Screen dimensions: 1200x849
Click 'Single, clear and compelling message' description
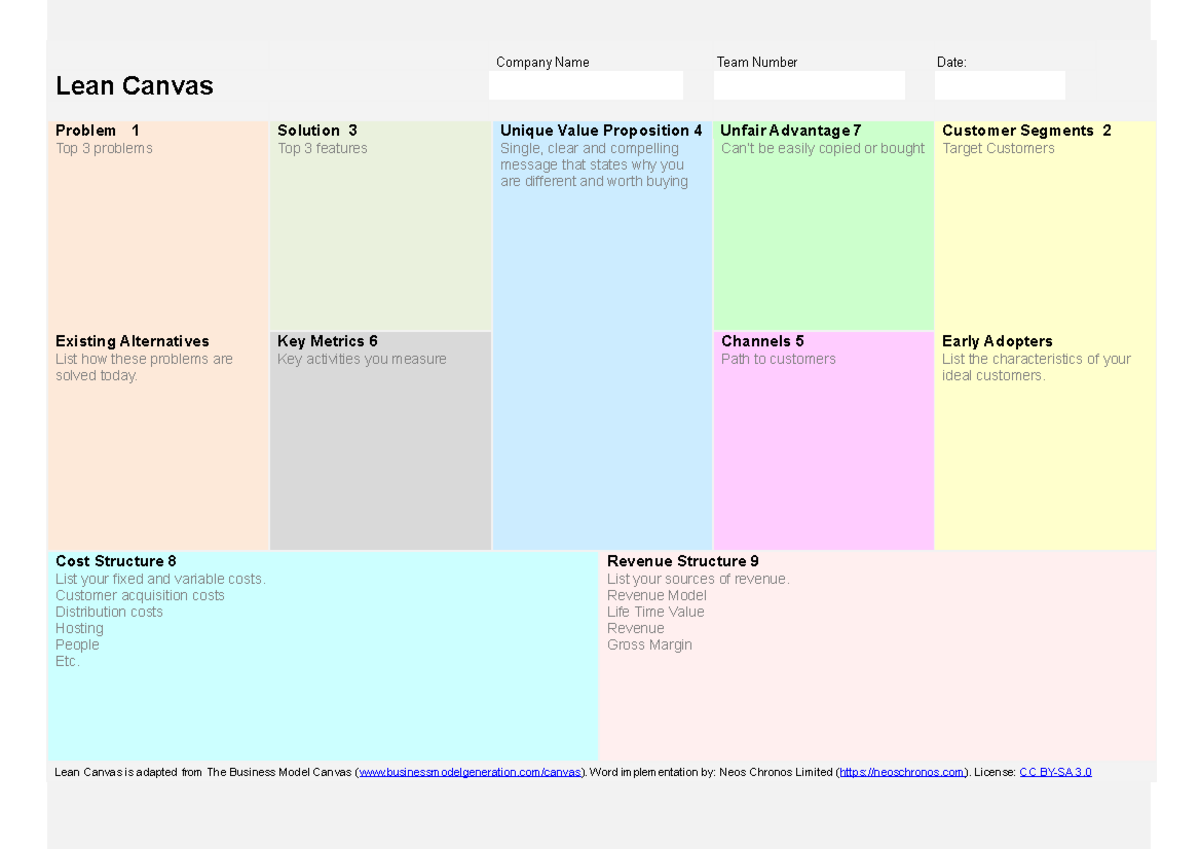(594, 165)
